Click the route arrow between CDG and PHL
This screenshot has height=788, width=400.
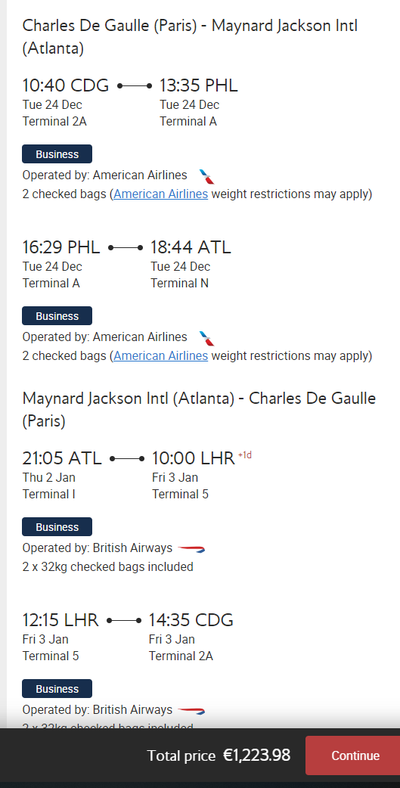click(x=134, y=86)
